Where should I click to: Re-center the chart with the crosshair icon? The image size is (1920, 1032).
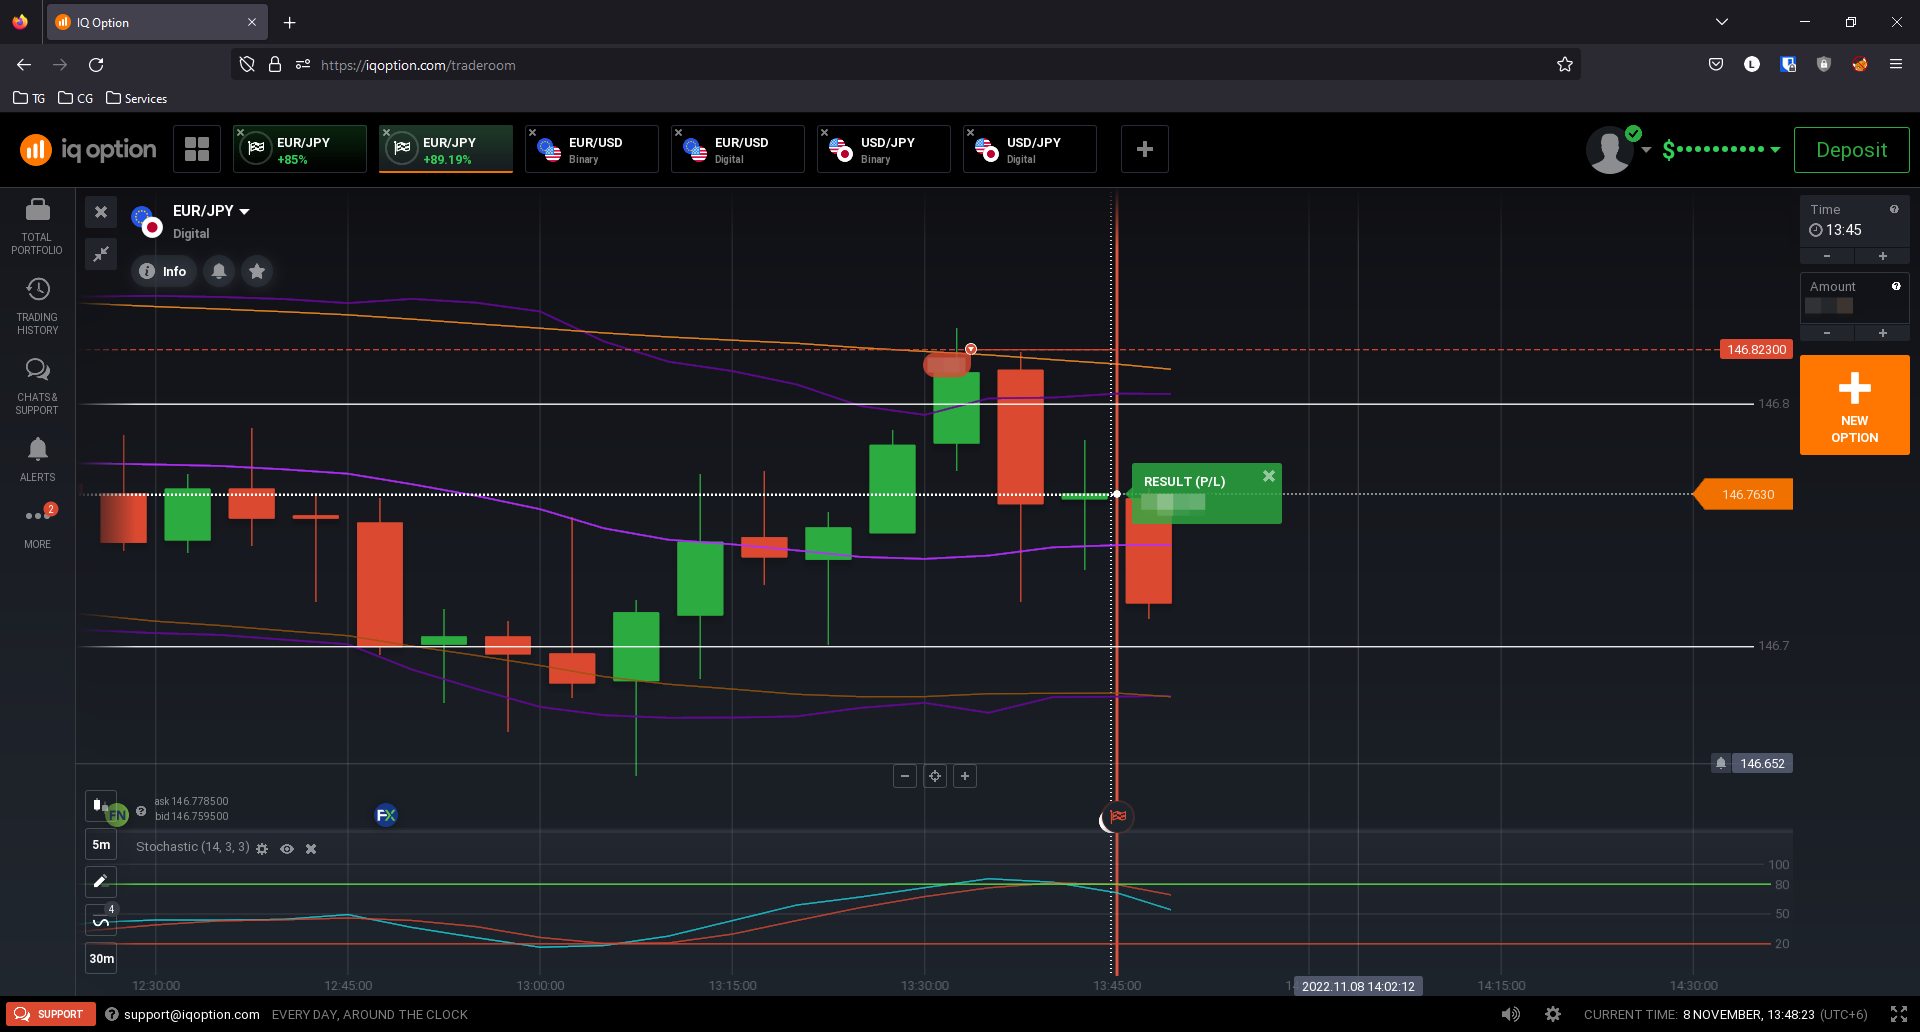935,776
